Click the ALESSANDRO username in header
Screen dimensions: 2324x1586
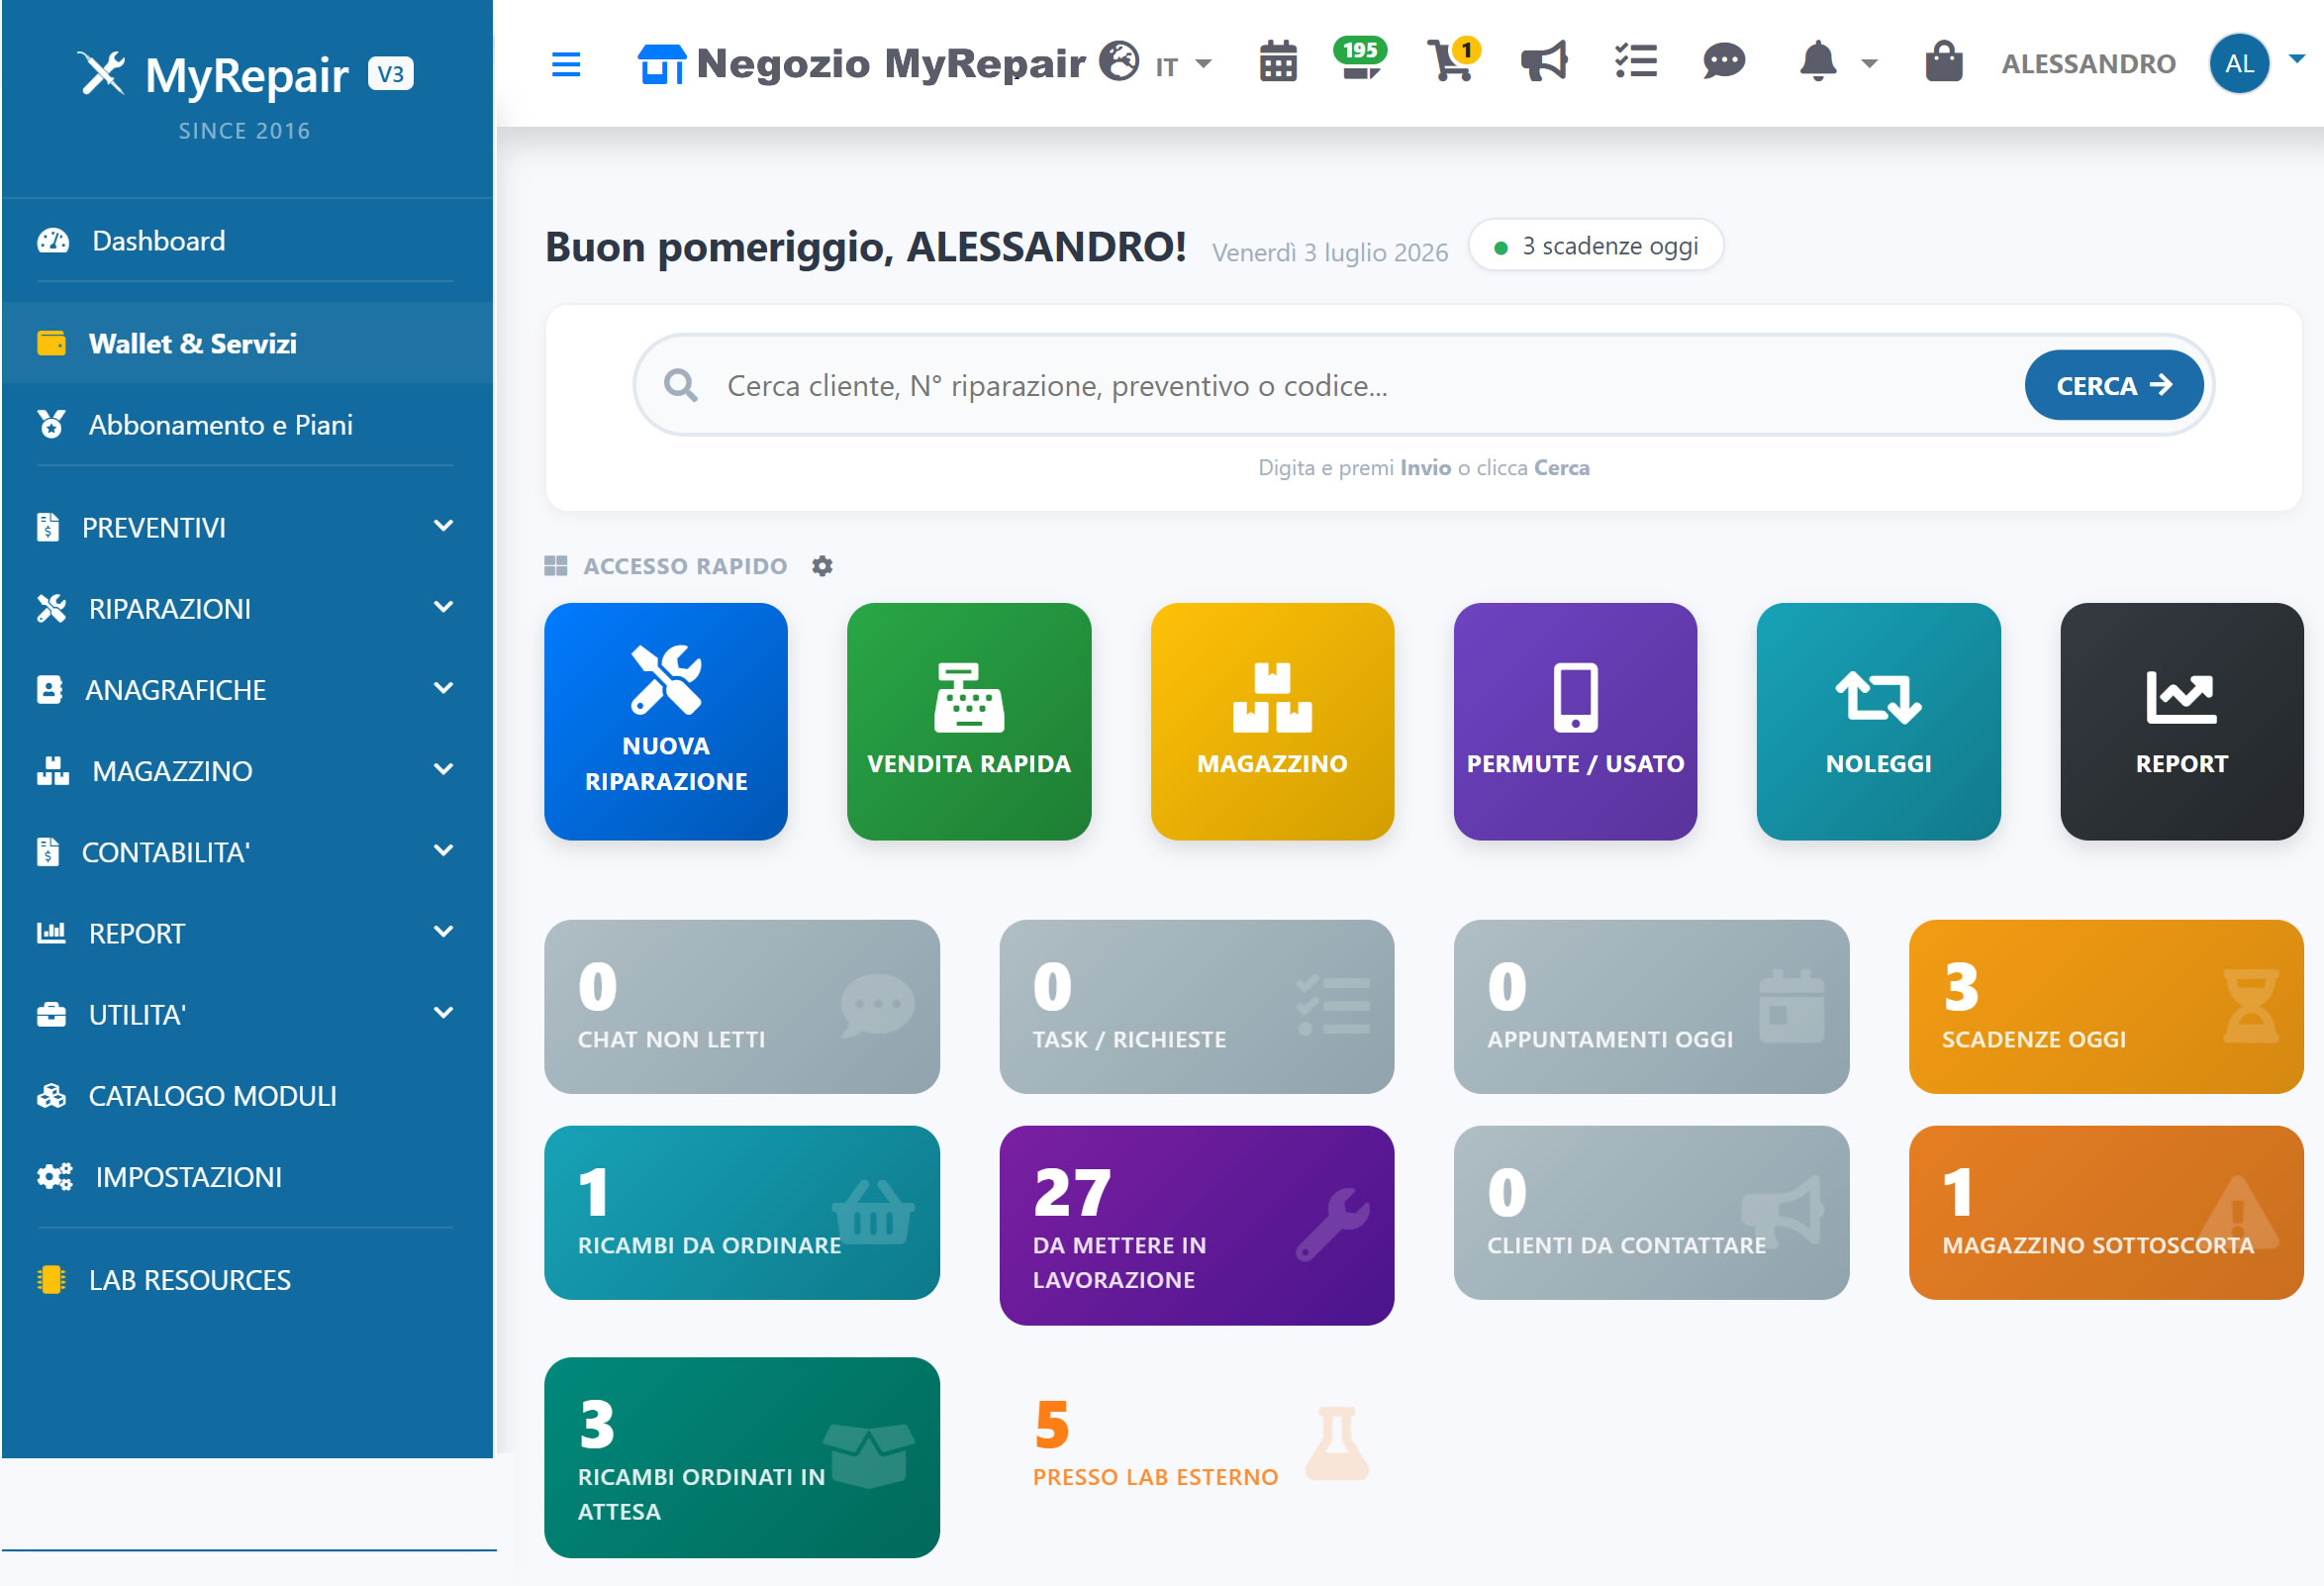click(x=2088, y=64)
